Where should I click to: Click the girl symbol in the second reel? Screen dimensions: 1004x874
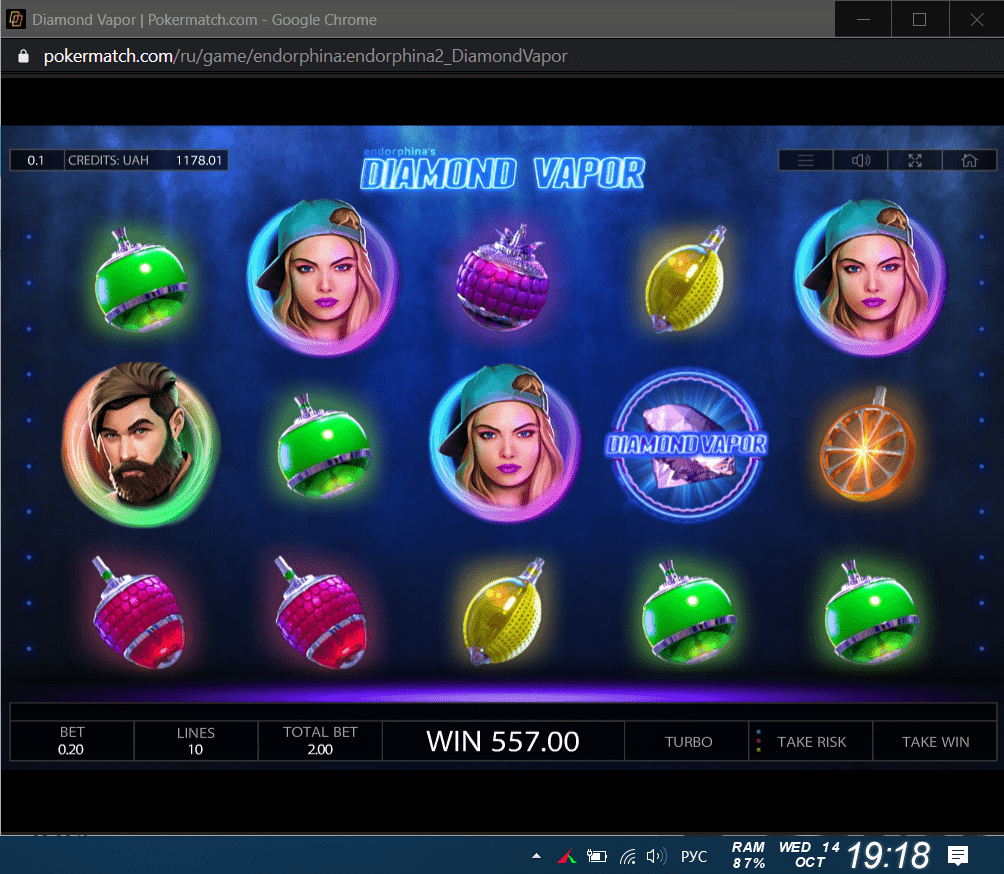tap(322, 277)
